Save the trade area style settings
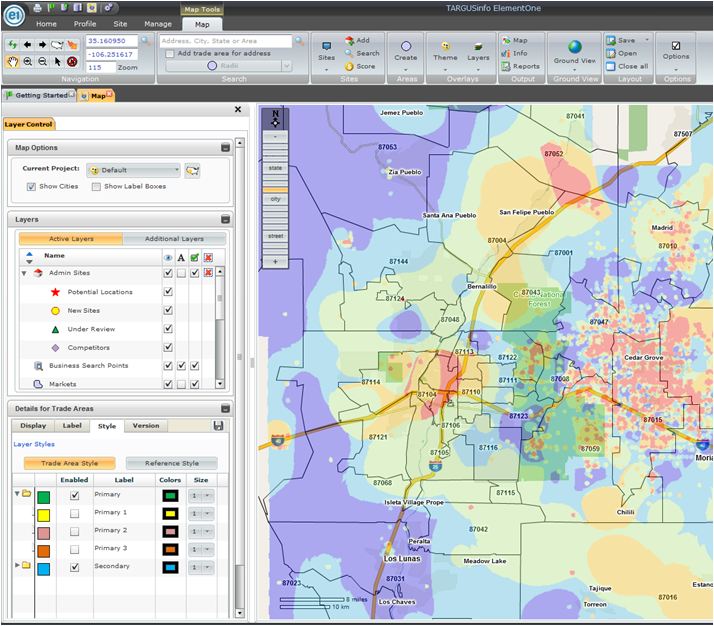This screenshot has height=626, width=714. click(x=218, y=426)
